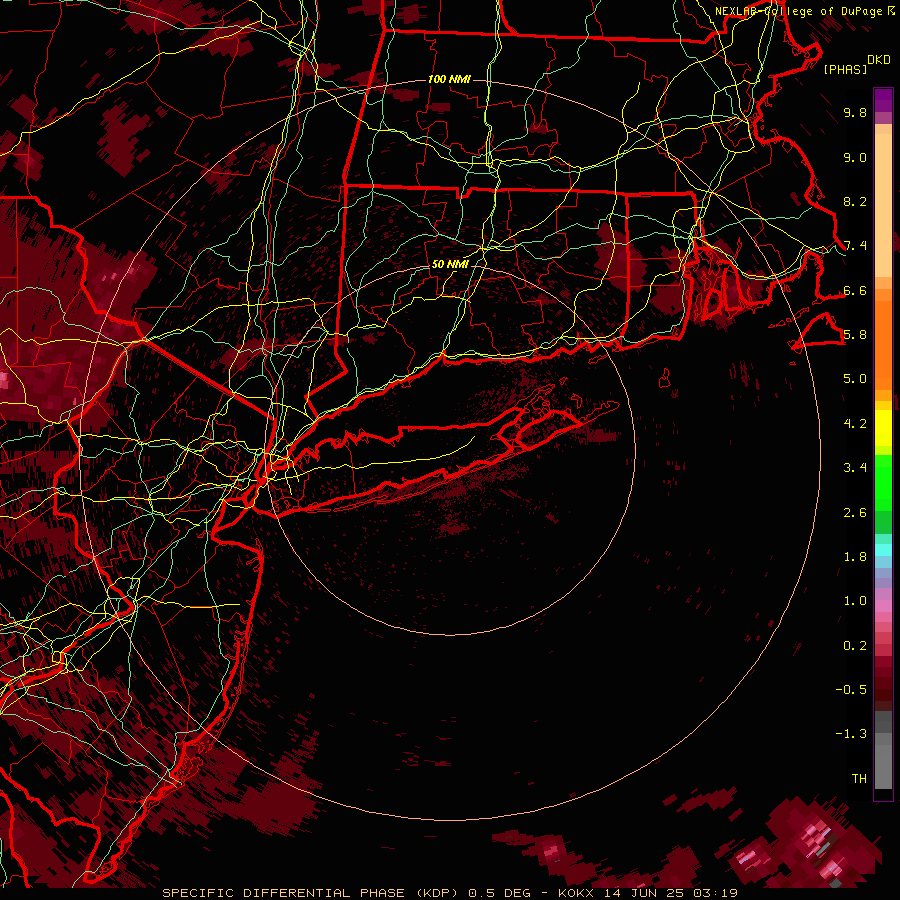This screenshot has width=900, height=900.
Task: Select the 5.0 value on the color scale
Action: click(x=855, y=379)
